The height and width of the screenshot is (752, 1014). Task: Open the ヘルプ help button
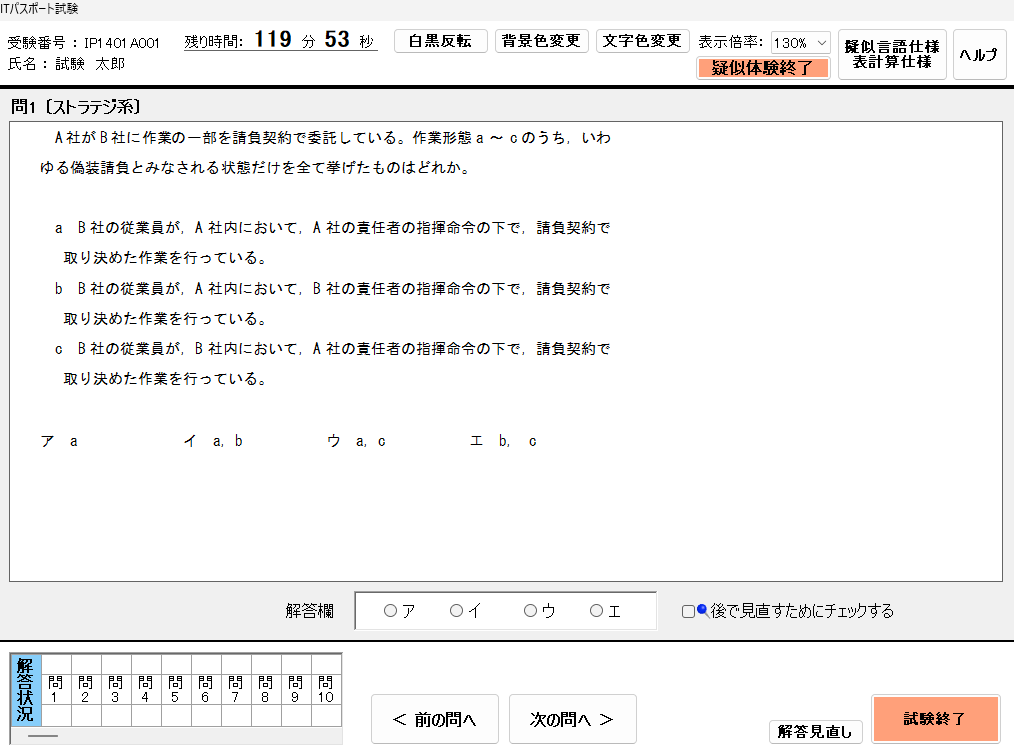[979, 55]
